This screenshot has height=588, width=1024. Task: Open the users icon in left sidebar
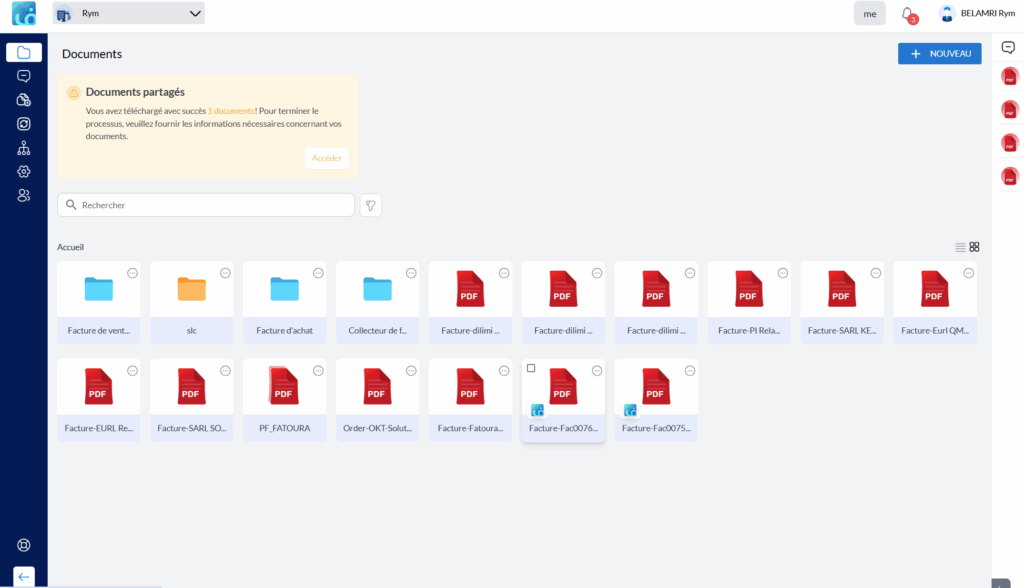click(24, 195)
